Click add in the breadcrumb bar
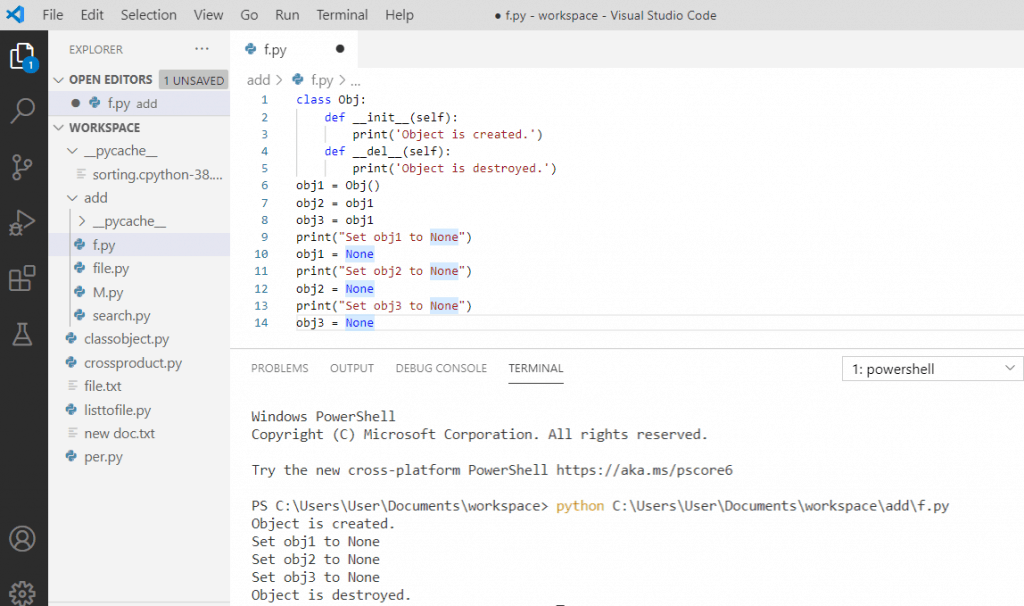 [x=258, y=79]
